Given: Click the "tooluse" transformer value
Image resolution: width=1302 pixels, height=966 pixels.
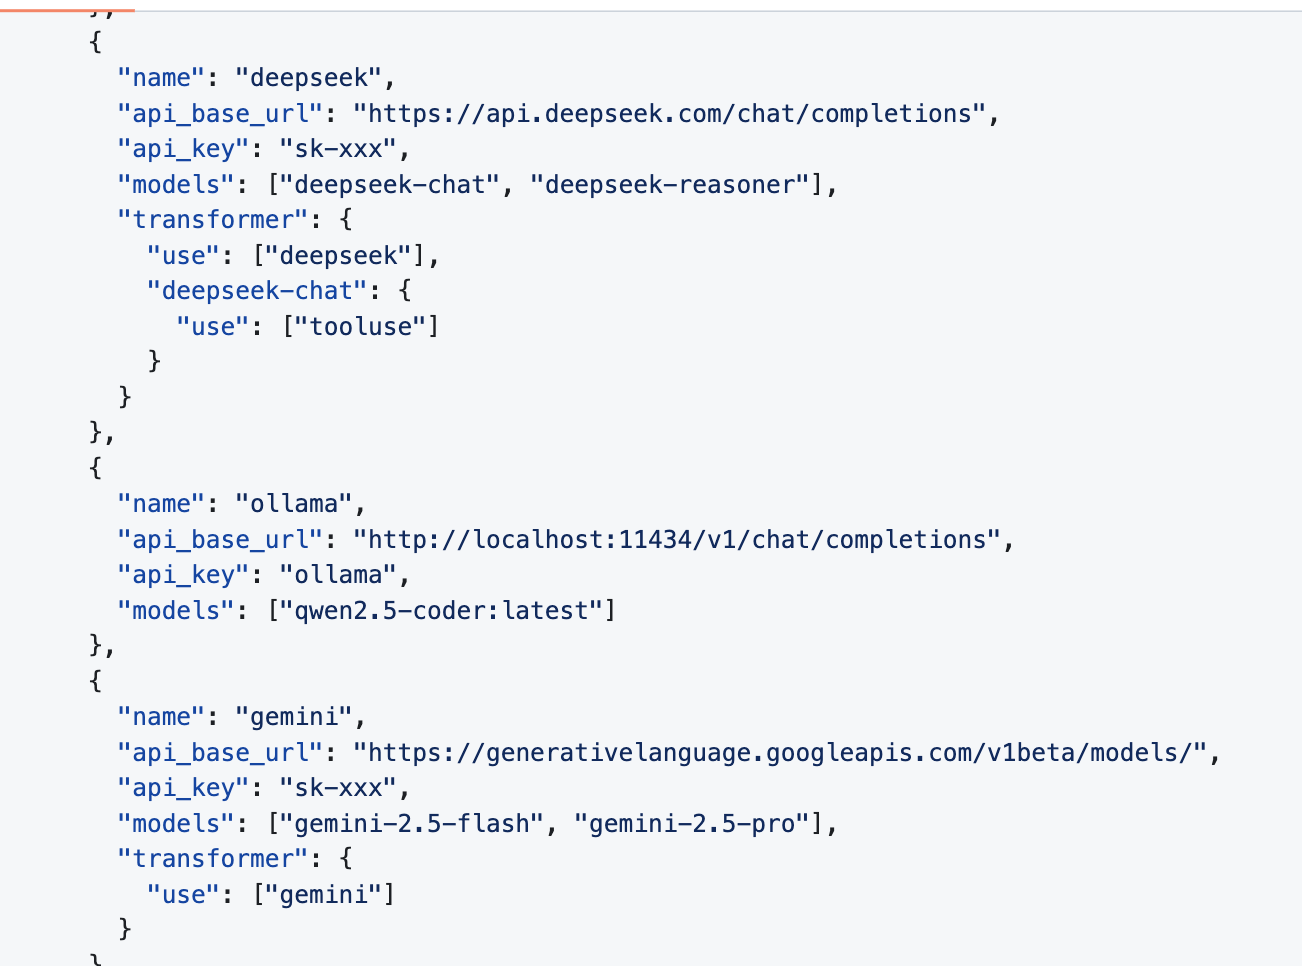Looking at the screenshot, I should 361,327.
